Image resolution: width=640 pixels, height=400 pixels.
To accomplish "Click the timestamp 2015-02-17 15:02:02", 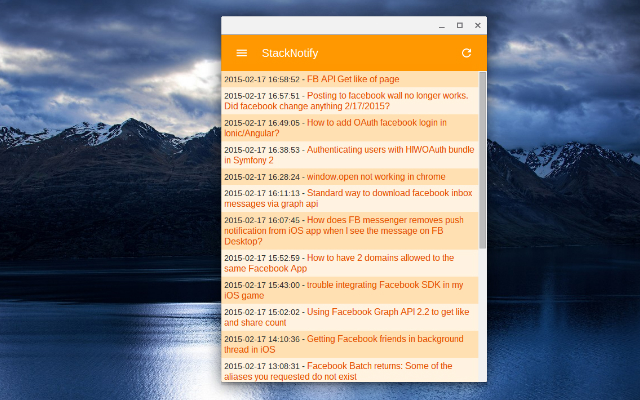I will 262,312.
